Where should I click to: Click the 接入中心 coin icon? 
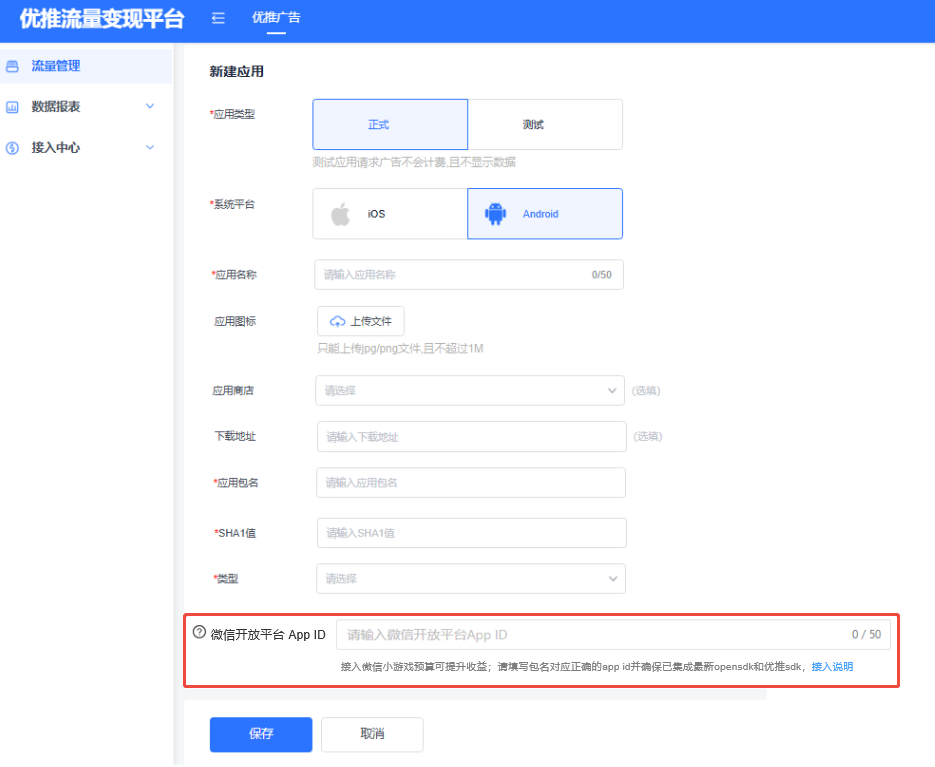[x=13, y=148]
